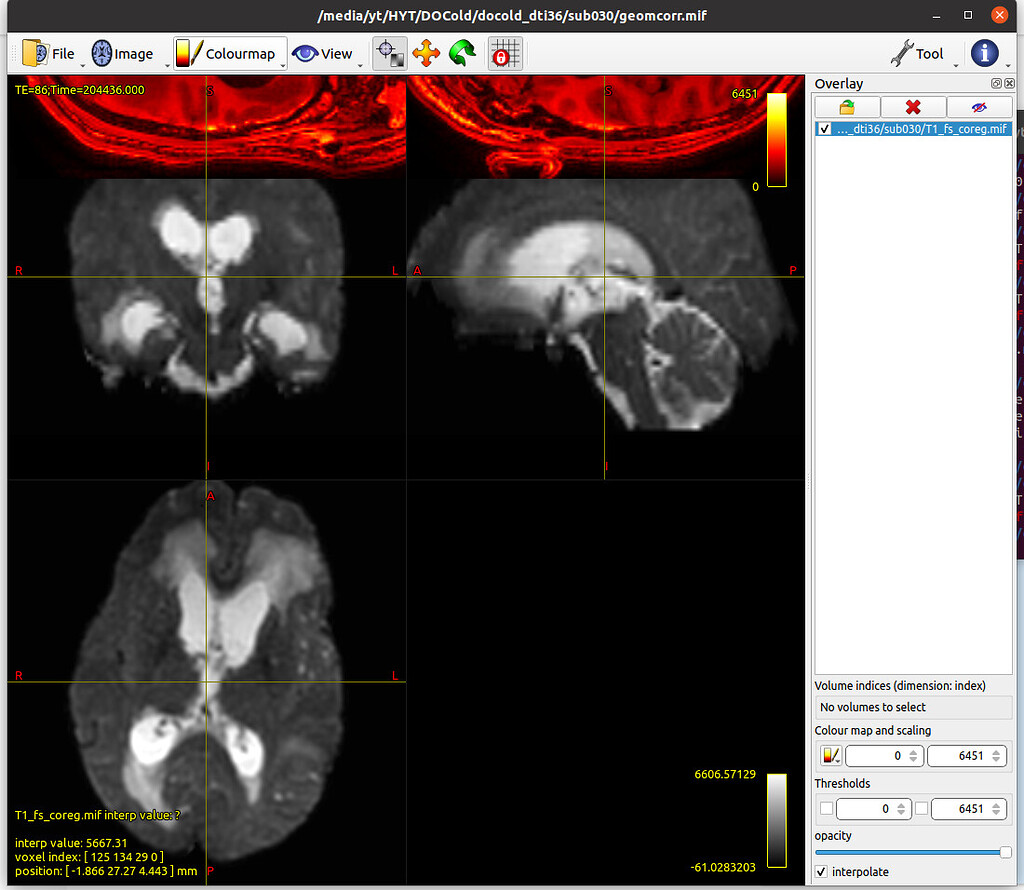This screenshot has width=1024, height=890.
Task: Uncheck the T1_fs_coreg.mif overlay visibility
Action: tap(824, 128)
